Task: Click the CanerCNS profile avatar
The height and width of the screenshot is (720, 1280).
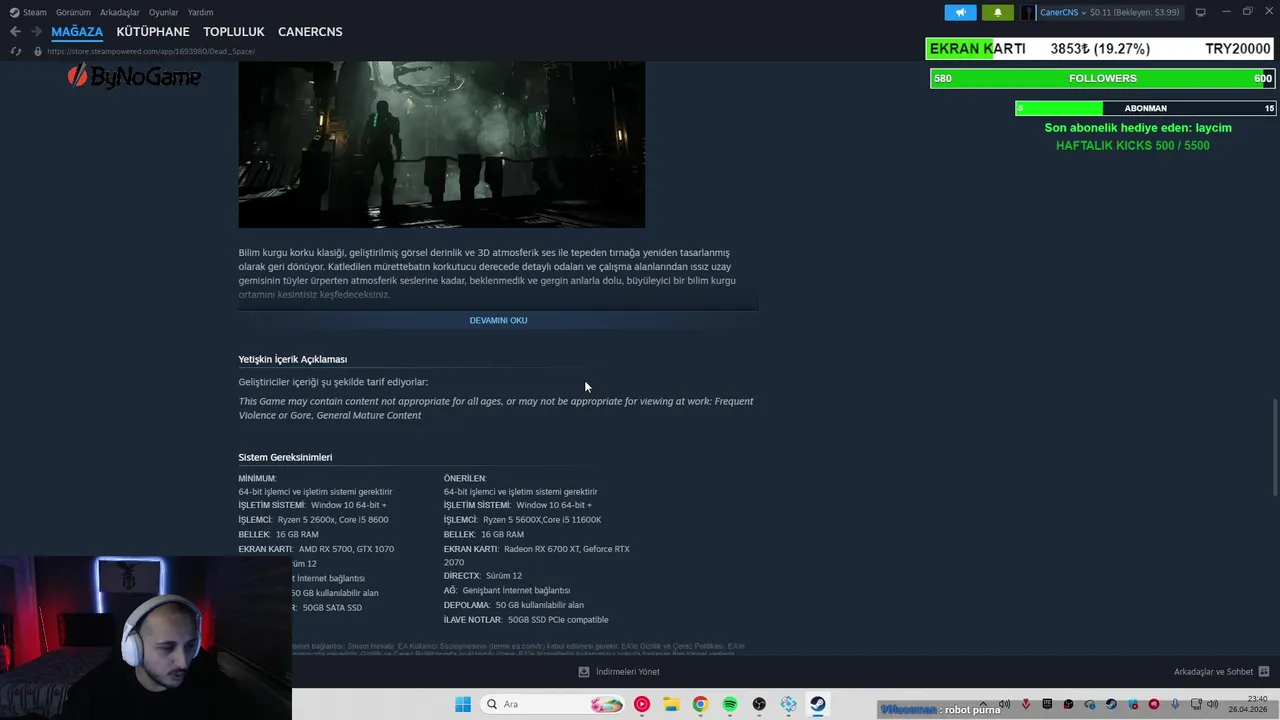Action: [1028, 12]
